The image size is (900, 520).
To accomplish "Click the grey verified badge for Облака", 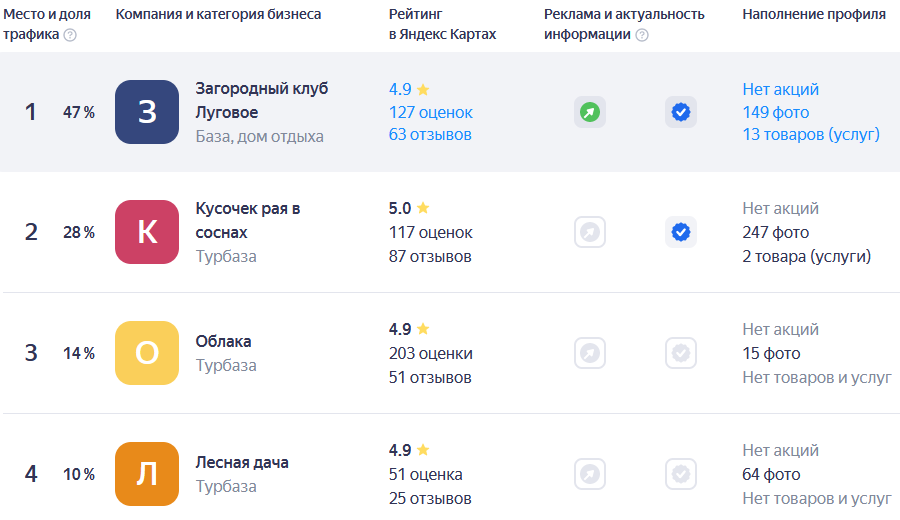I will (681, 353).
